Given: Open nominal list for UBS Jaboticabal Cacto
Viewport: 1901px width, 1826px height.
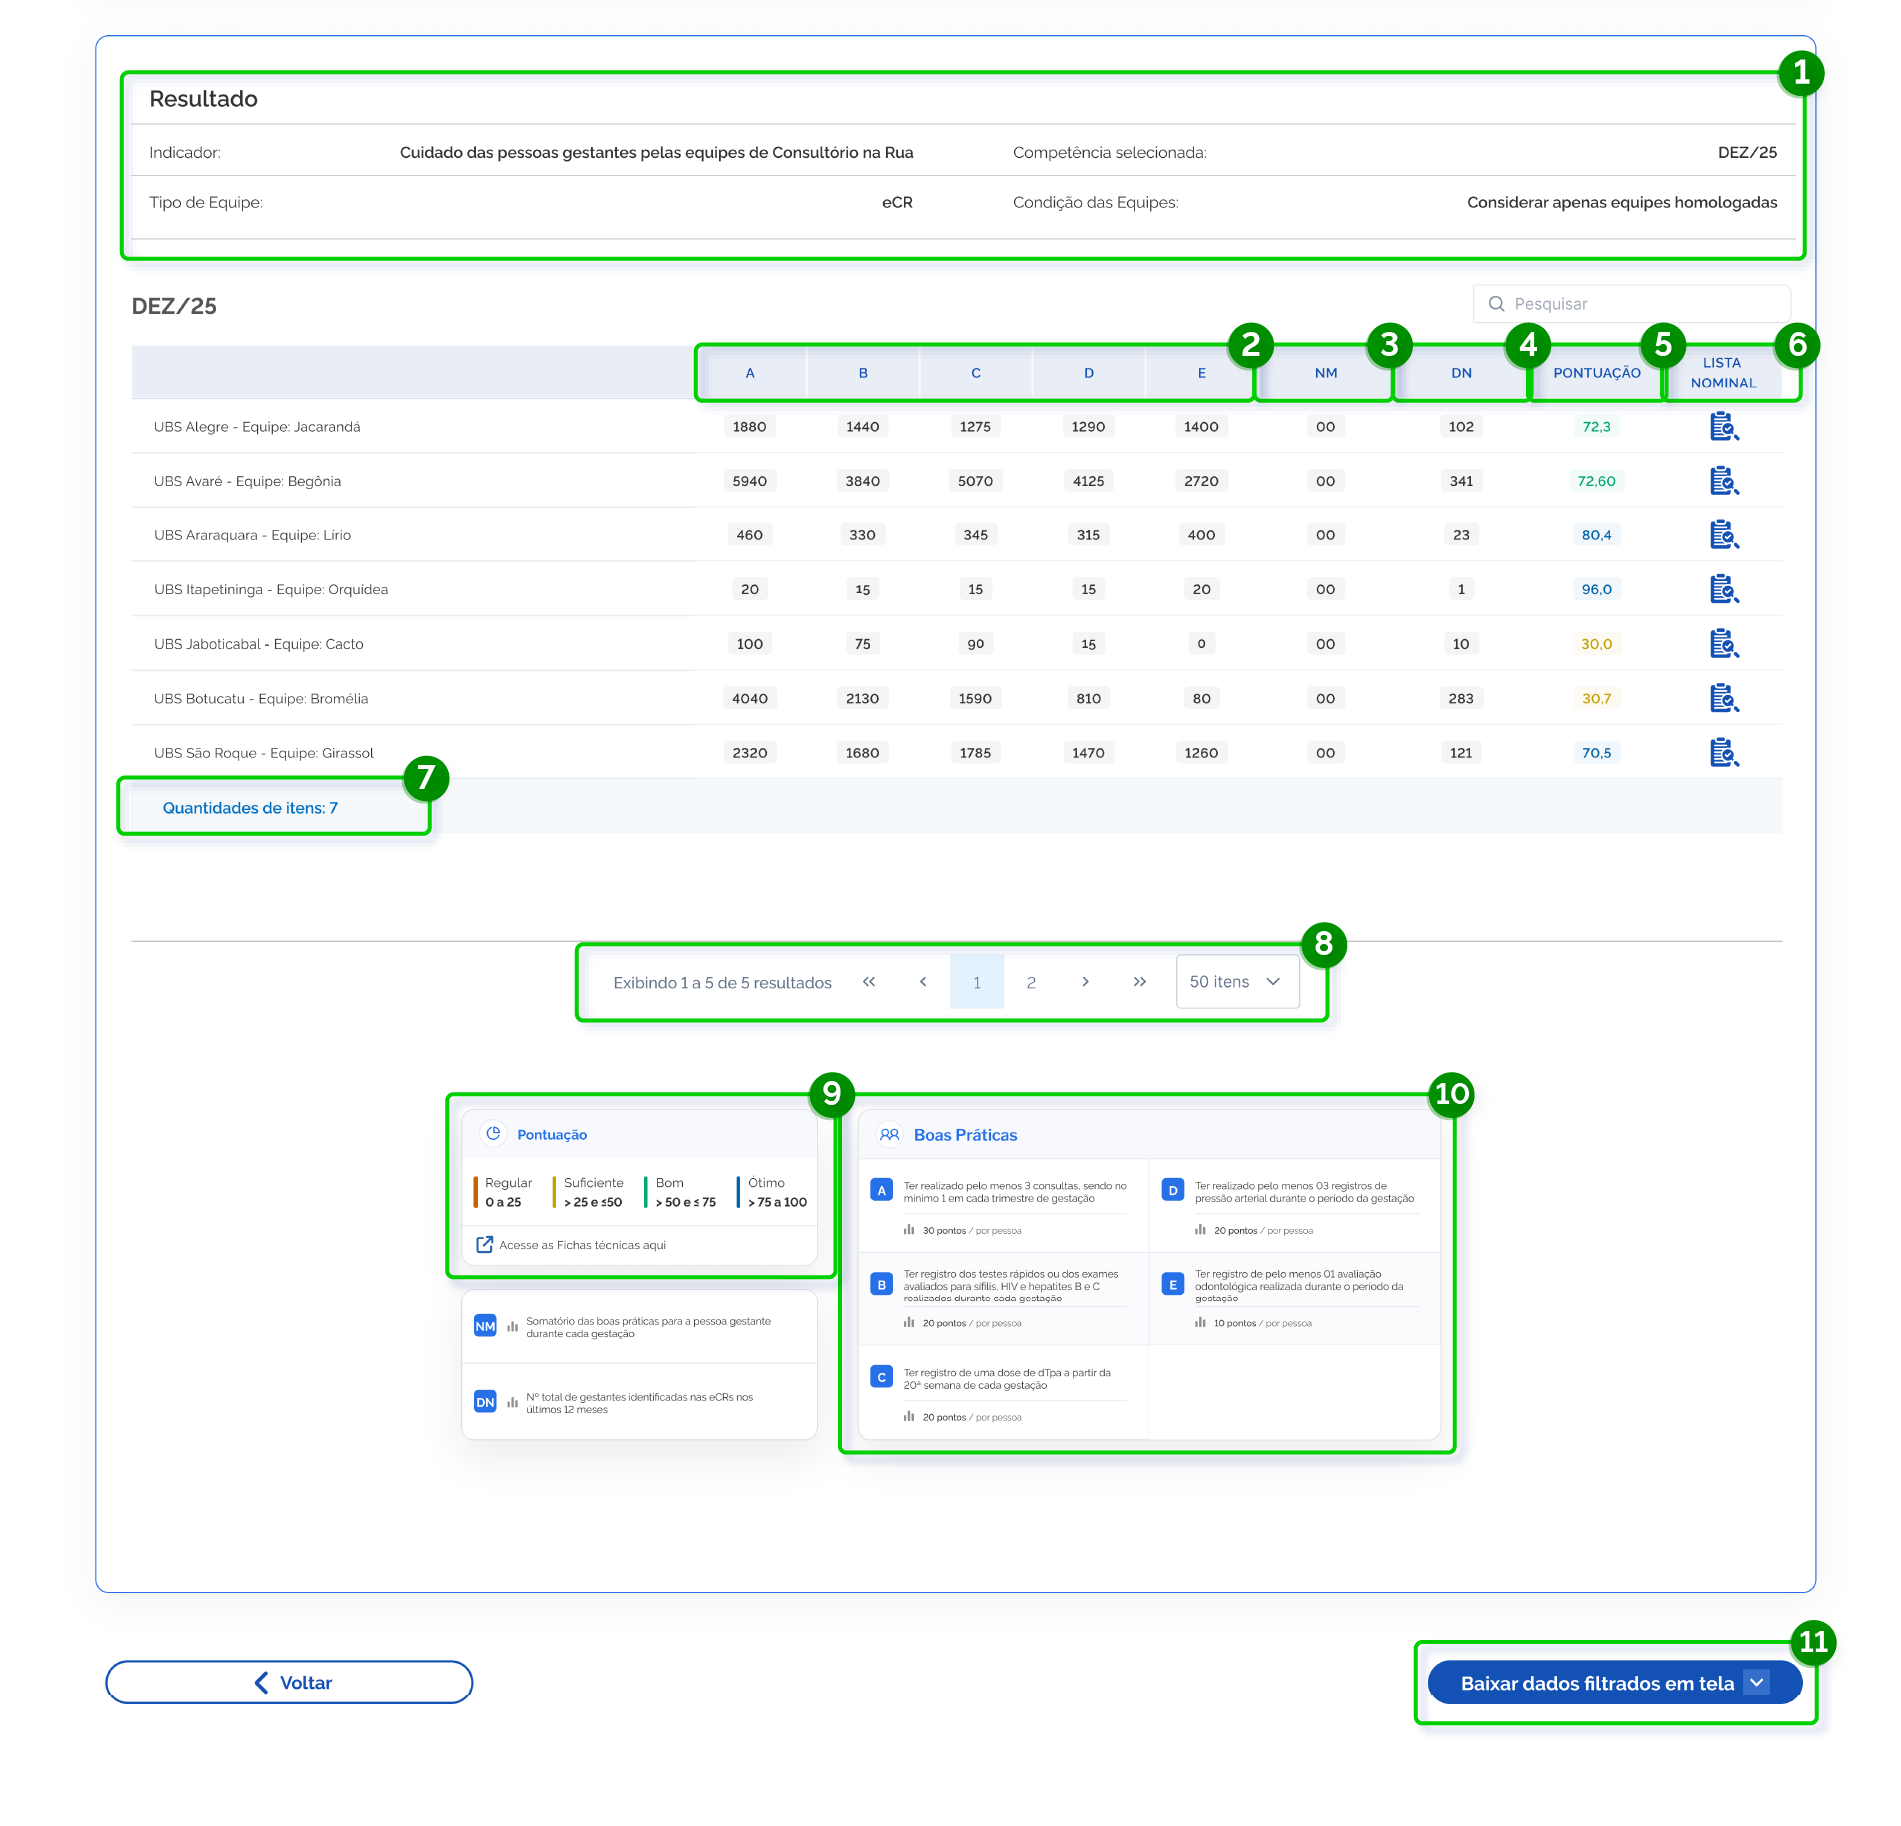Looking at the screenshot, I should (1723, 644).
